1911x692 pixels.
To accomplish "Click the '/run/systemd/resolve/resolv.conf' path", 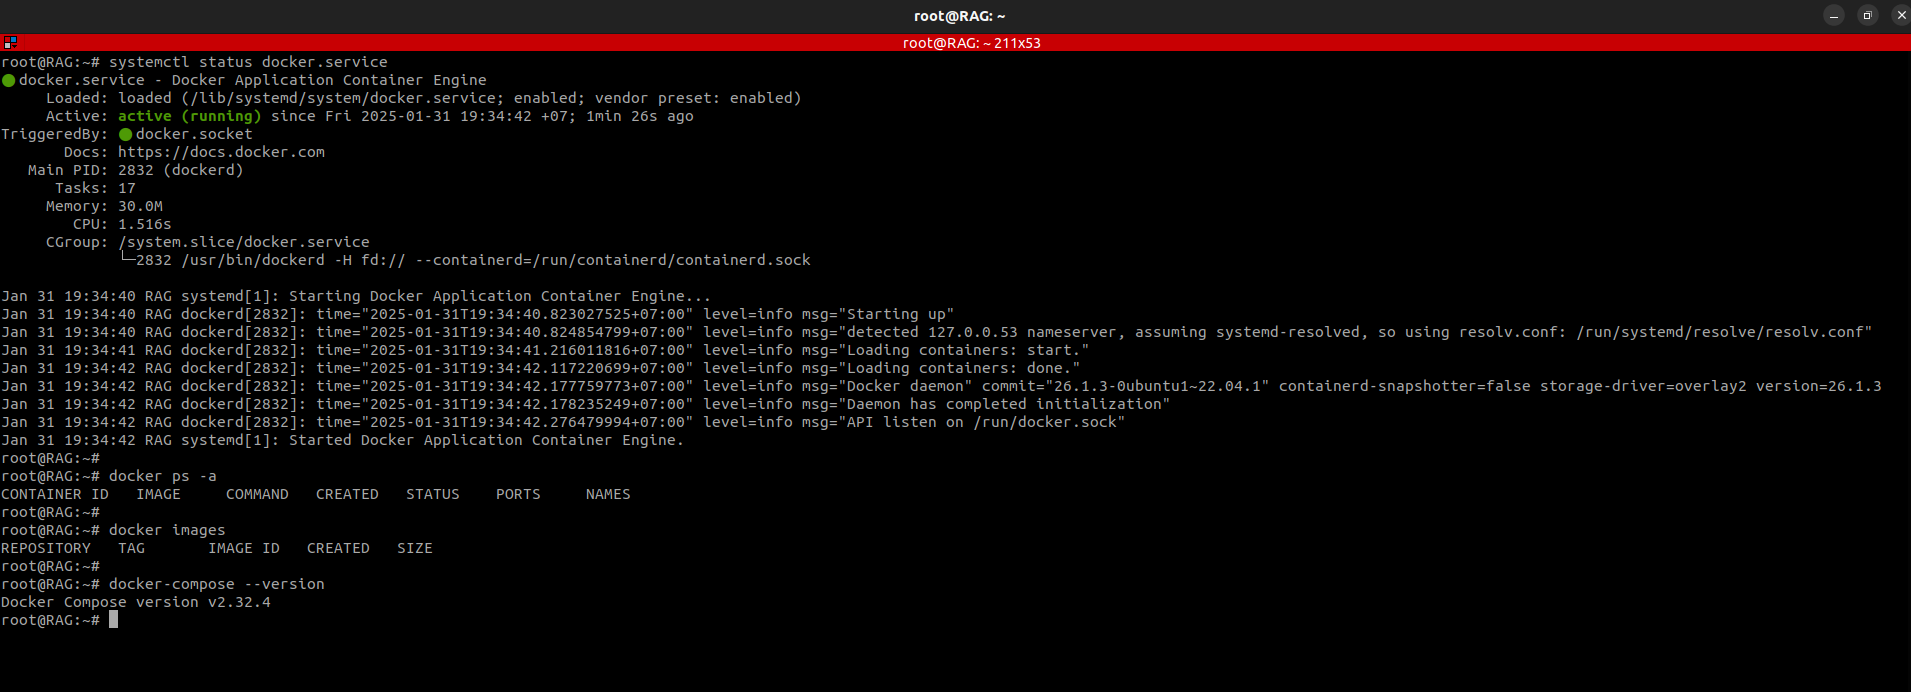I will click(x=1720, y=332).
